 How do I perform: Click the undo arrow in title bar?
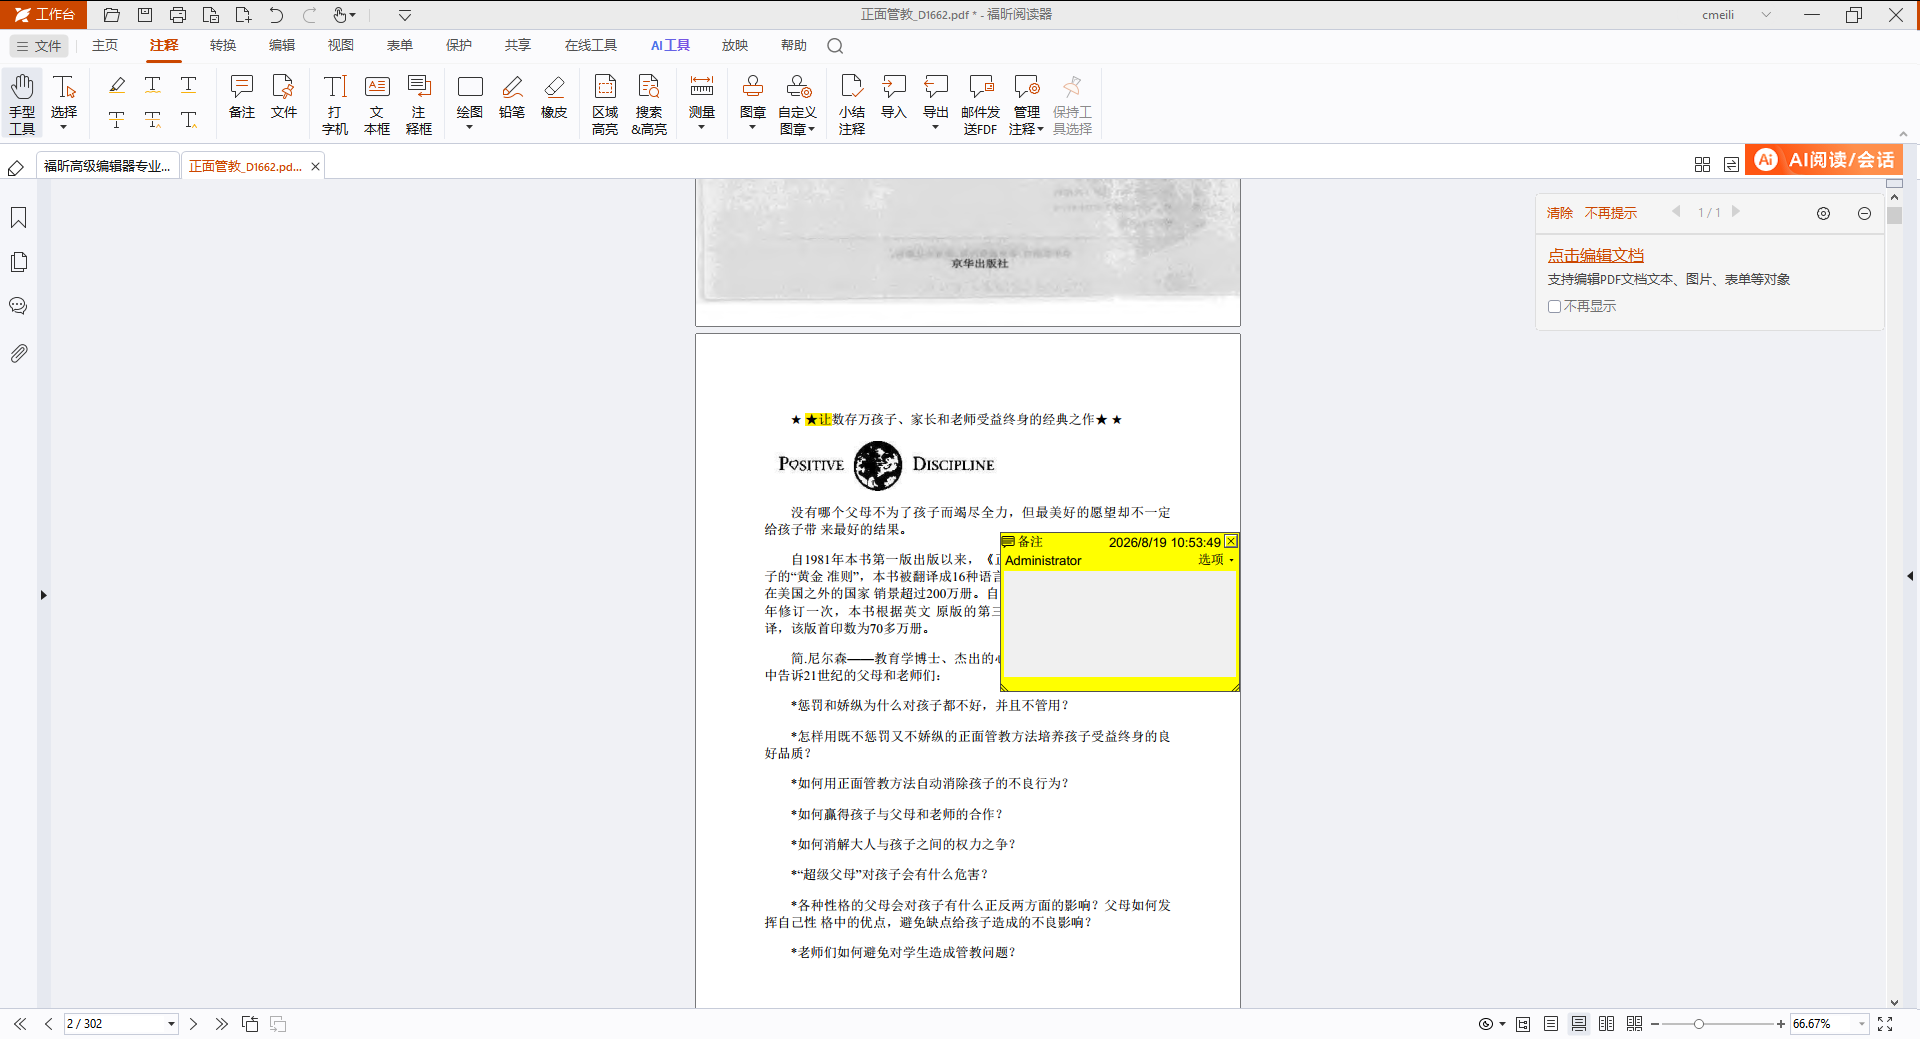276,15
